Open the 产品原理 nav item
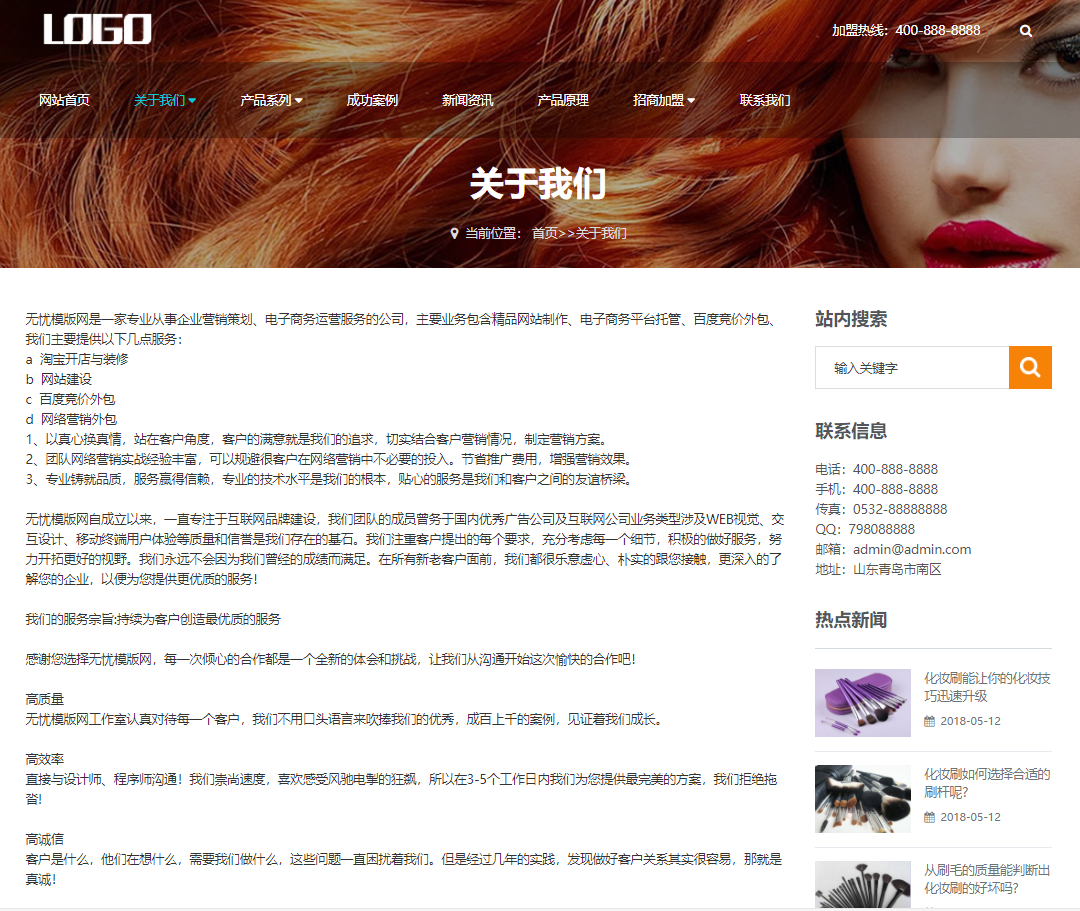1080x911 pixels. tap(563, 100)
